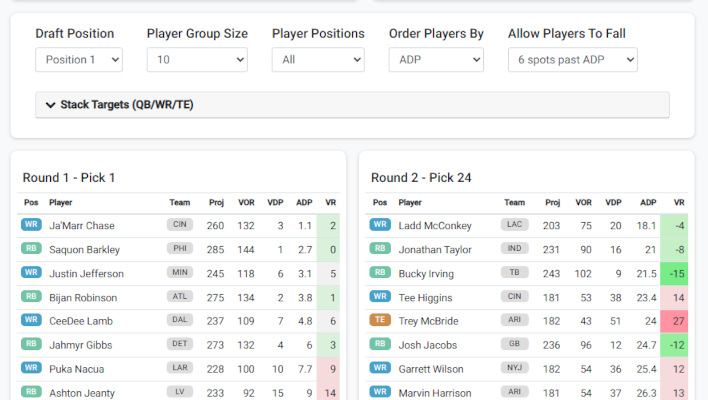Image resolution: width=708 pixels, height=400 pixels.
Task: Expand the Stack Targets (QB/WR/TE) section
Action: tap(352, 105)
